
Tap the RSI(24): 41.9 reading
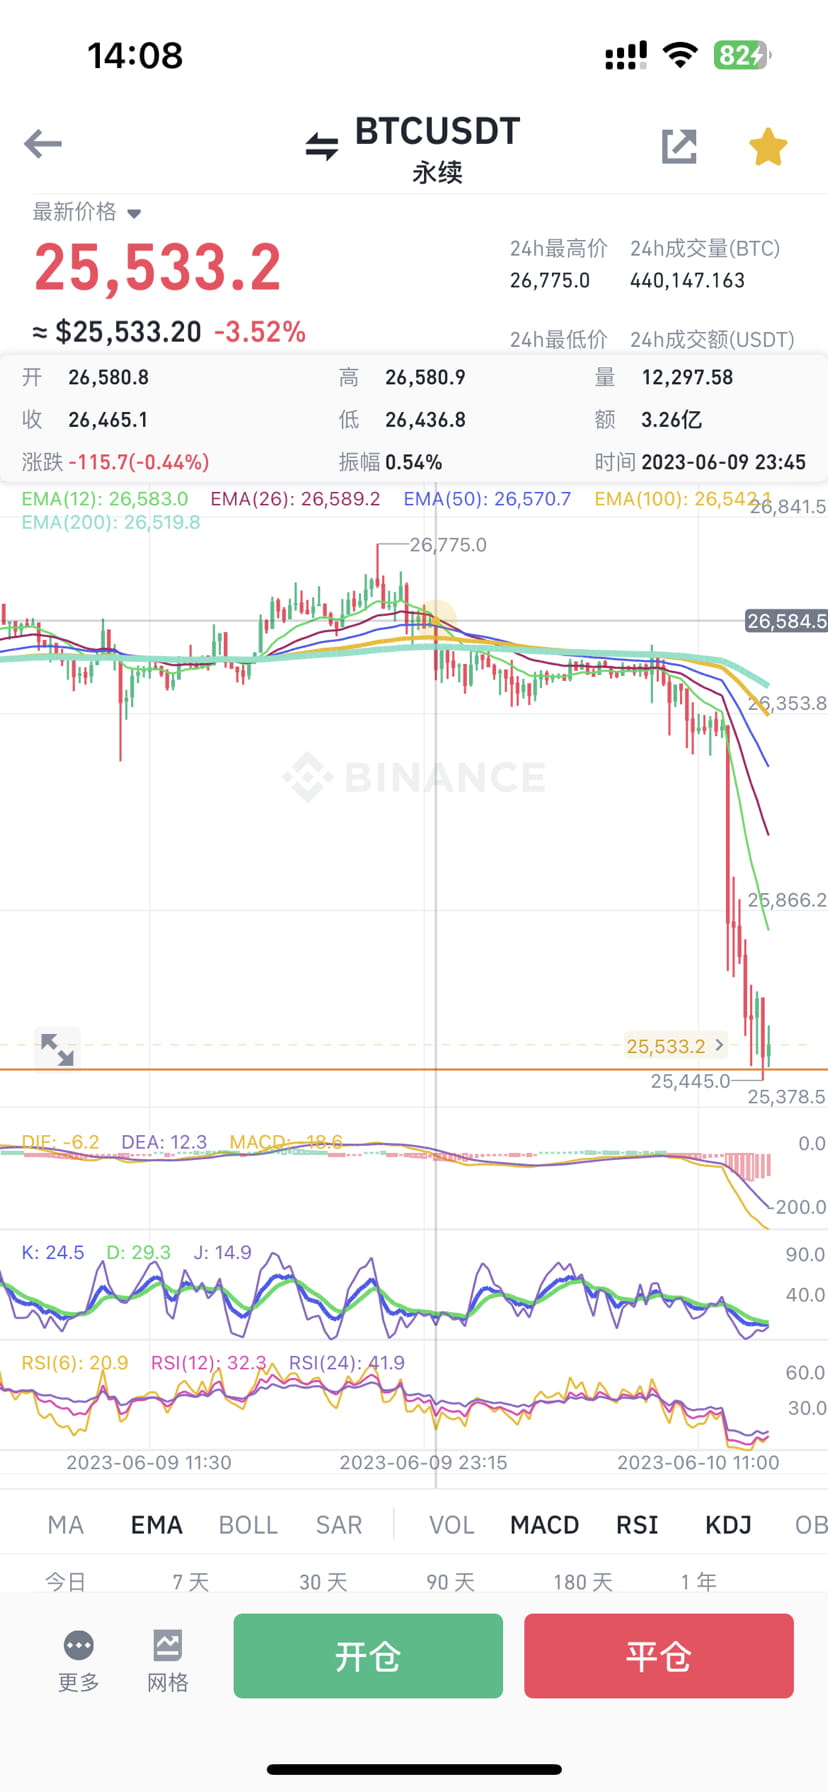(347, 1362)
